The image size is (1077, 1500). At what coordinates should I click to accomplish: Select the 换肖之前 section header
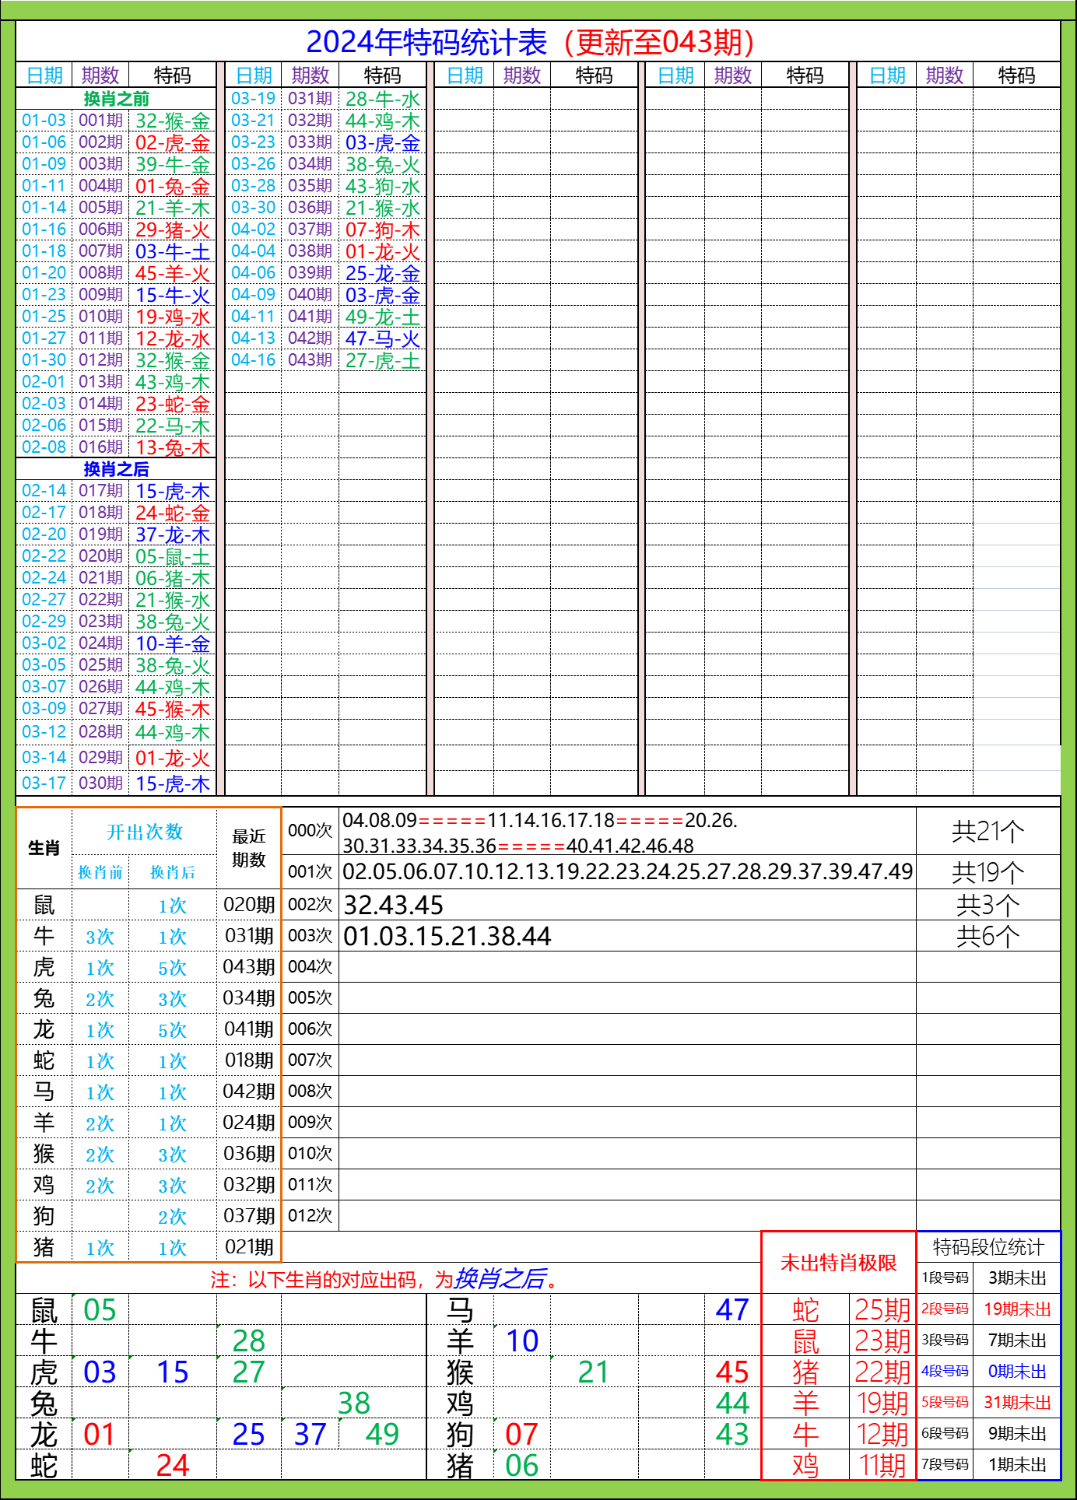point(116,96)
